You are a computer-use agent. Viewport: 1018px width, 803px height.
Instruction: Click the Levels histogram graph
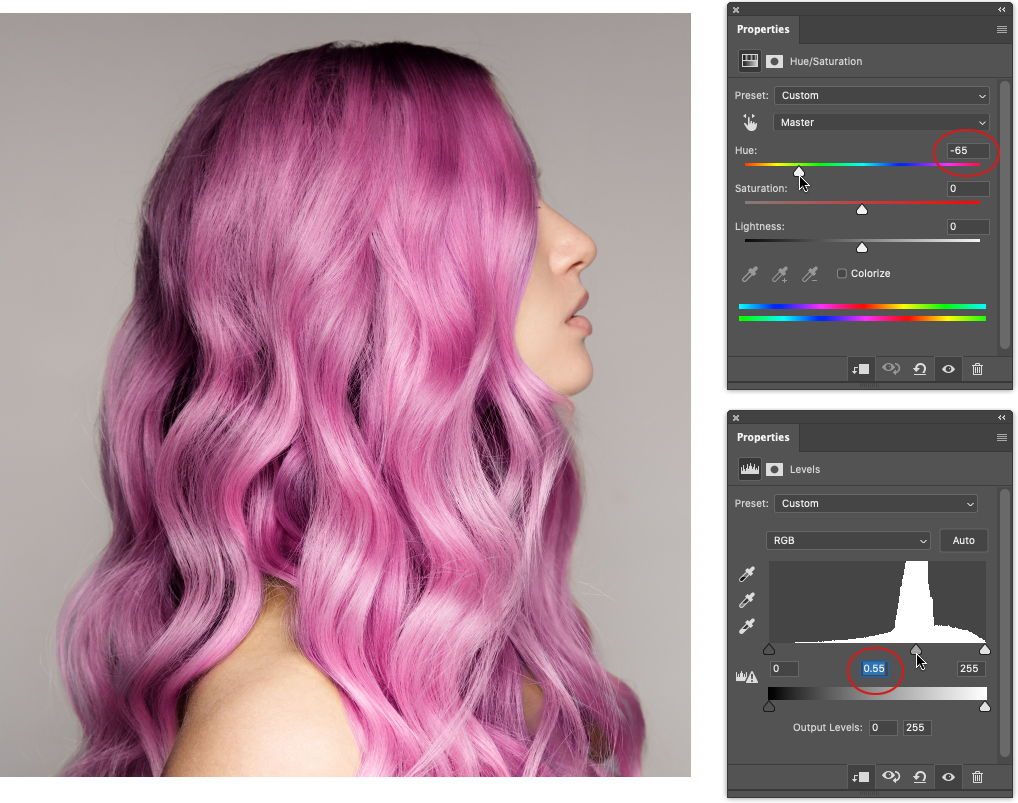pyautogui.click(x=877, y=602)
